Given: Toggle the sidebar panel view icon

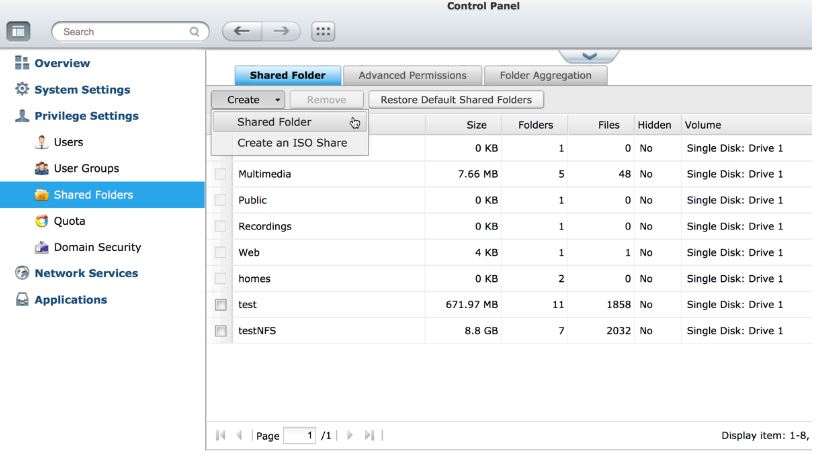Looking at the screenshot, I should (18, 31).
